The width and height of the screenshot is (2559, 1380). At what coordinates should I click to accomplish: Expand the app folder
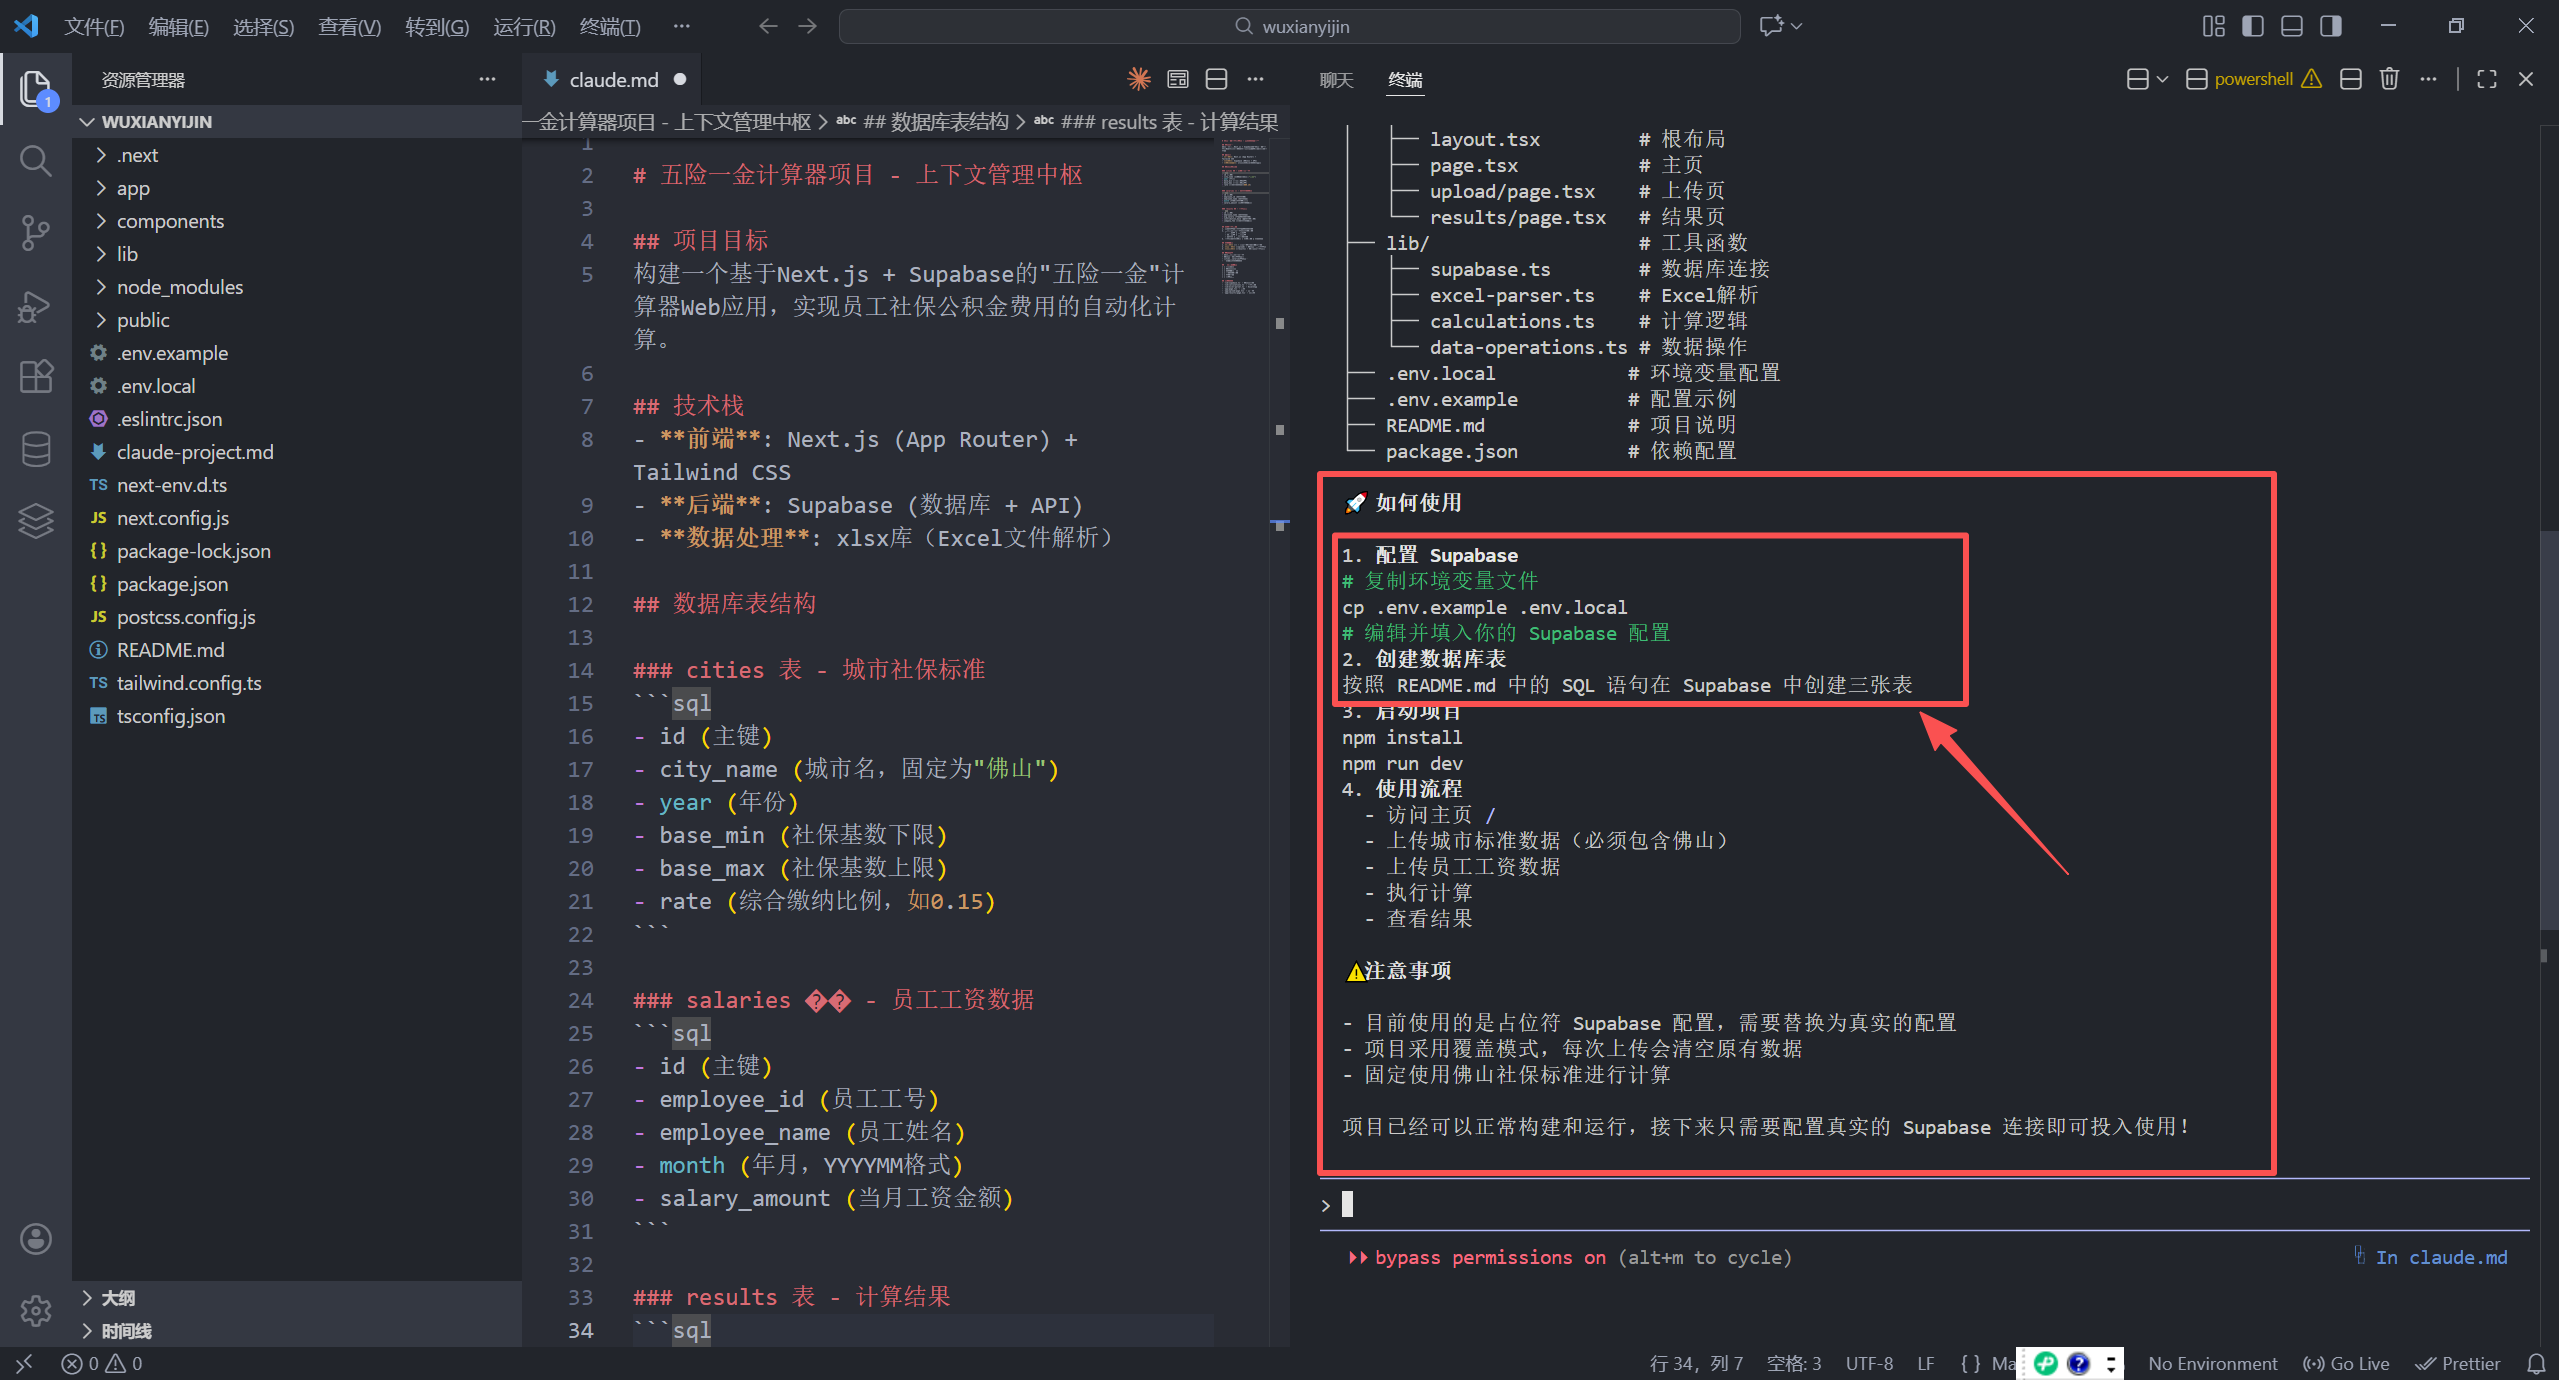pos(298,188)
